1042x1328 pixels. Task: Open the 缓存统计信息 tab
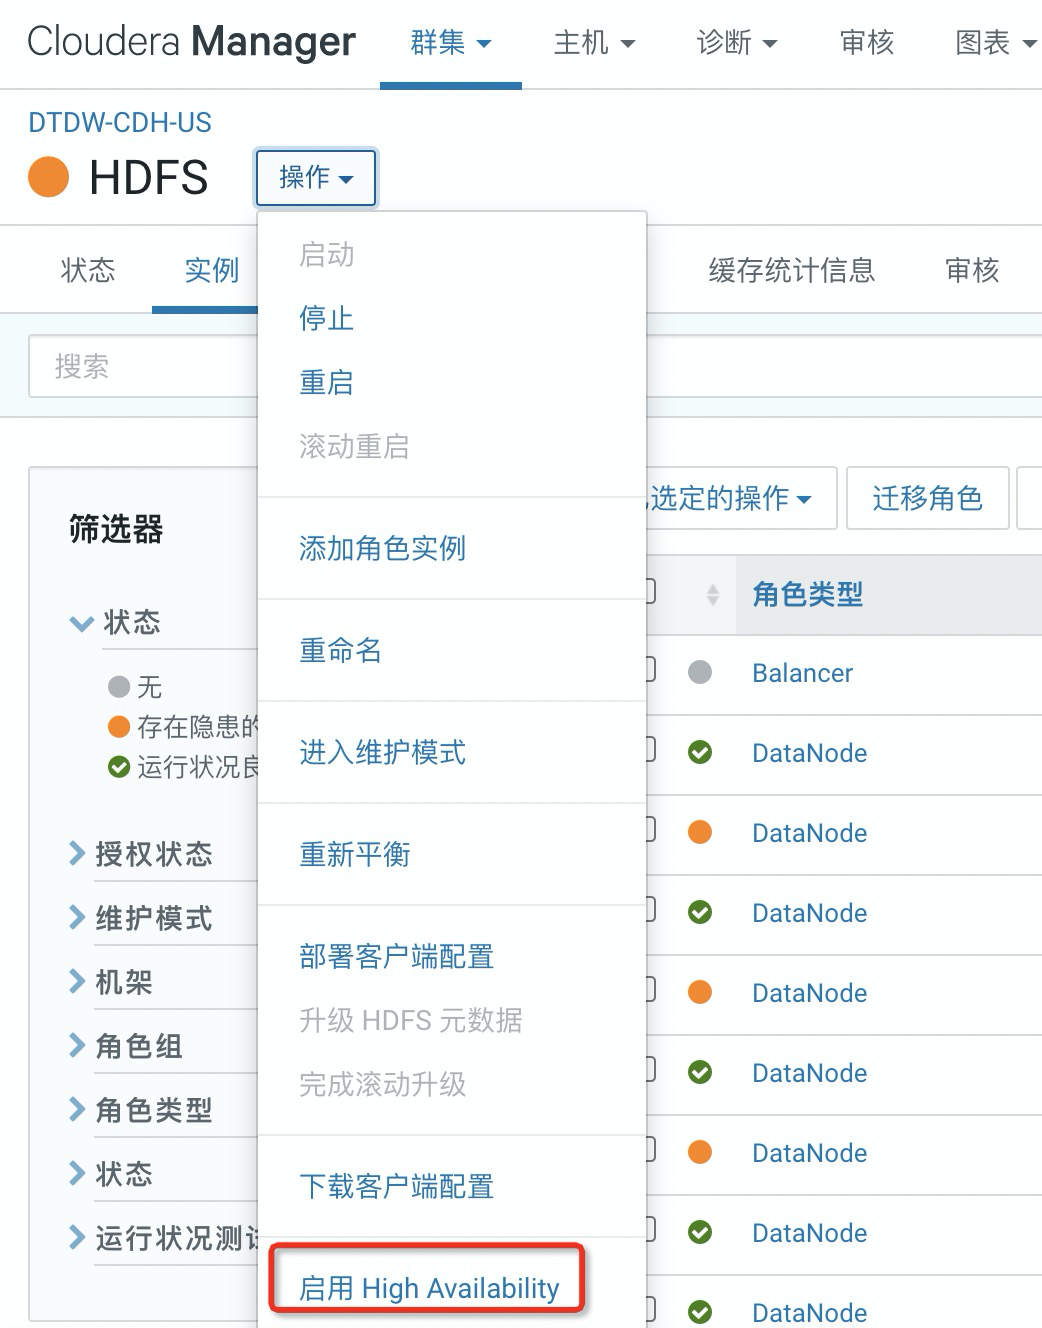[792, 270]
